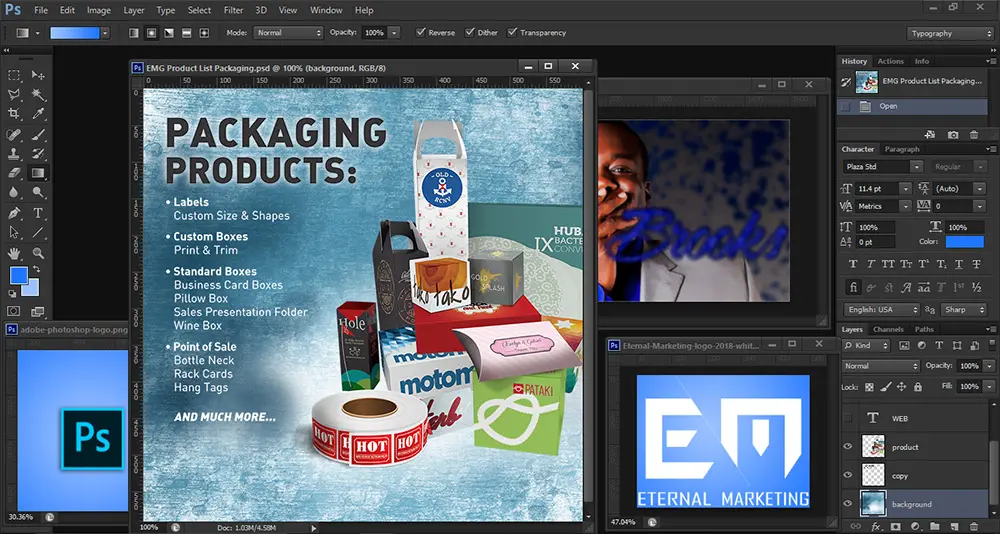This screenshot has width=1000, height=534.
Task: Create new snapshot in History panel
Action: 952,135
